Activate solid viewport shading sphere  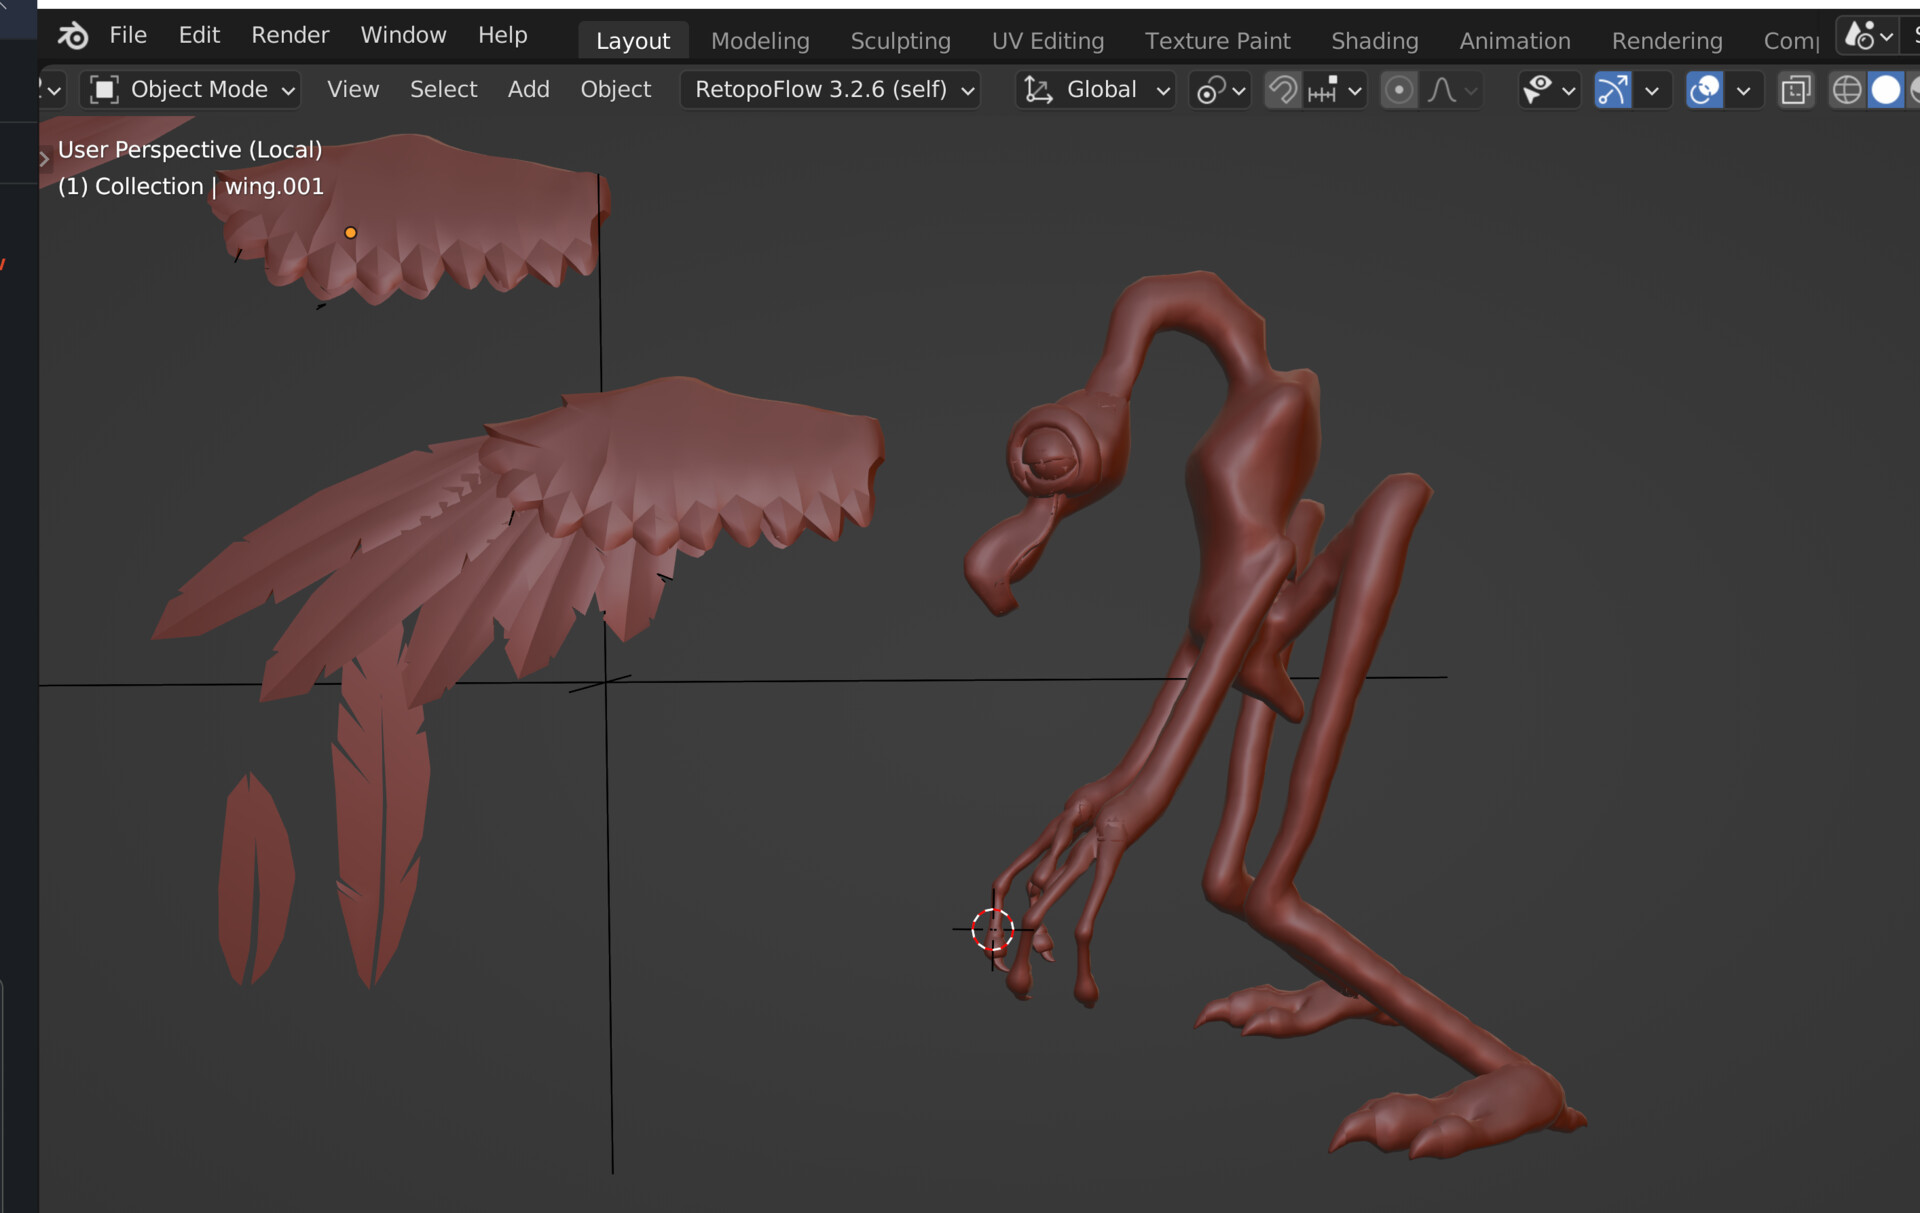(x=1886, y=89)
